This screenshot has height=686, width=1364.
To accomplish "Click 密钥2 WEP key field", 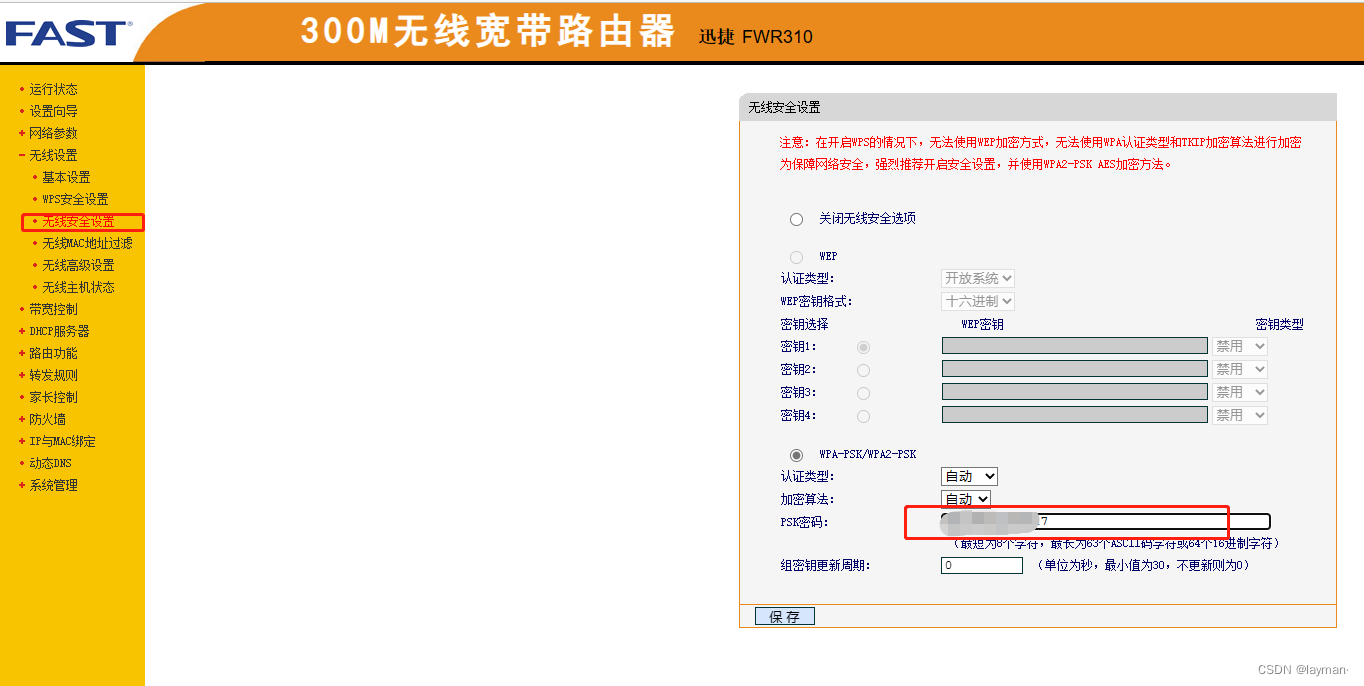I will point(1075,369).
